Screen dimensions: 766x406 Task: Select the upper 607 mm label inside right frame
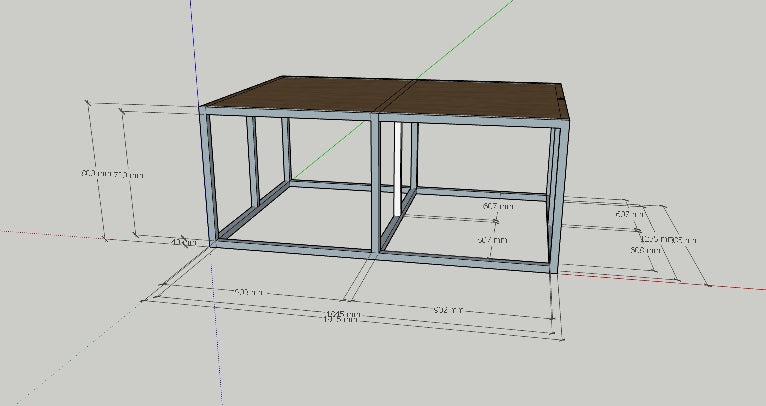click(498, 207)
